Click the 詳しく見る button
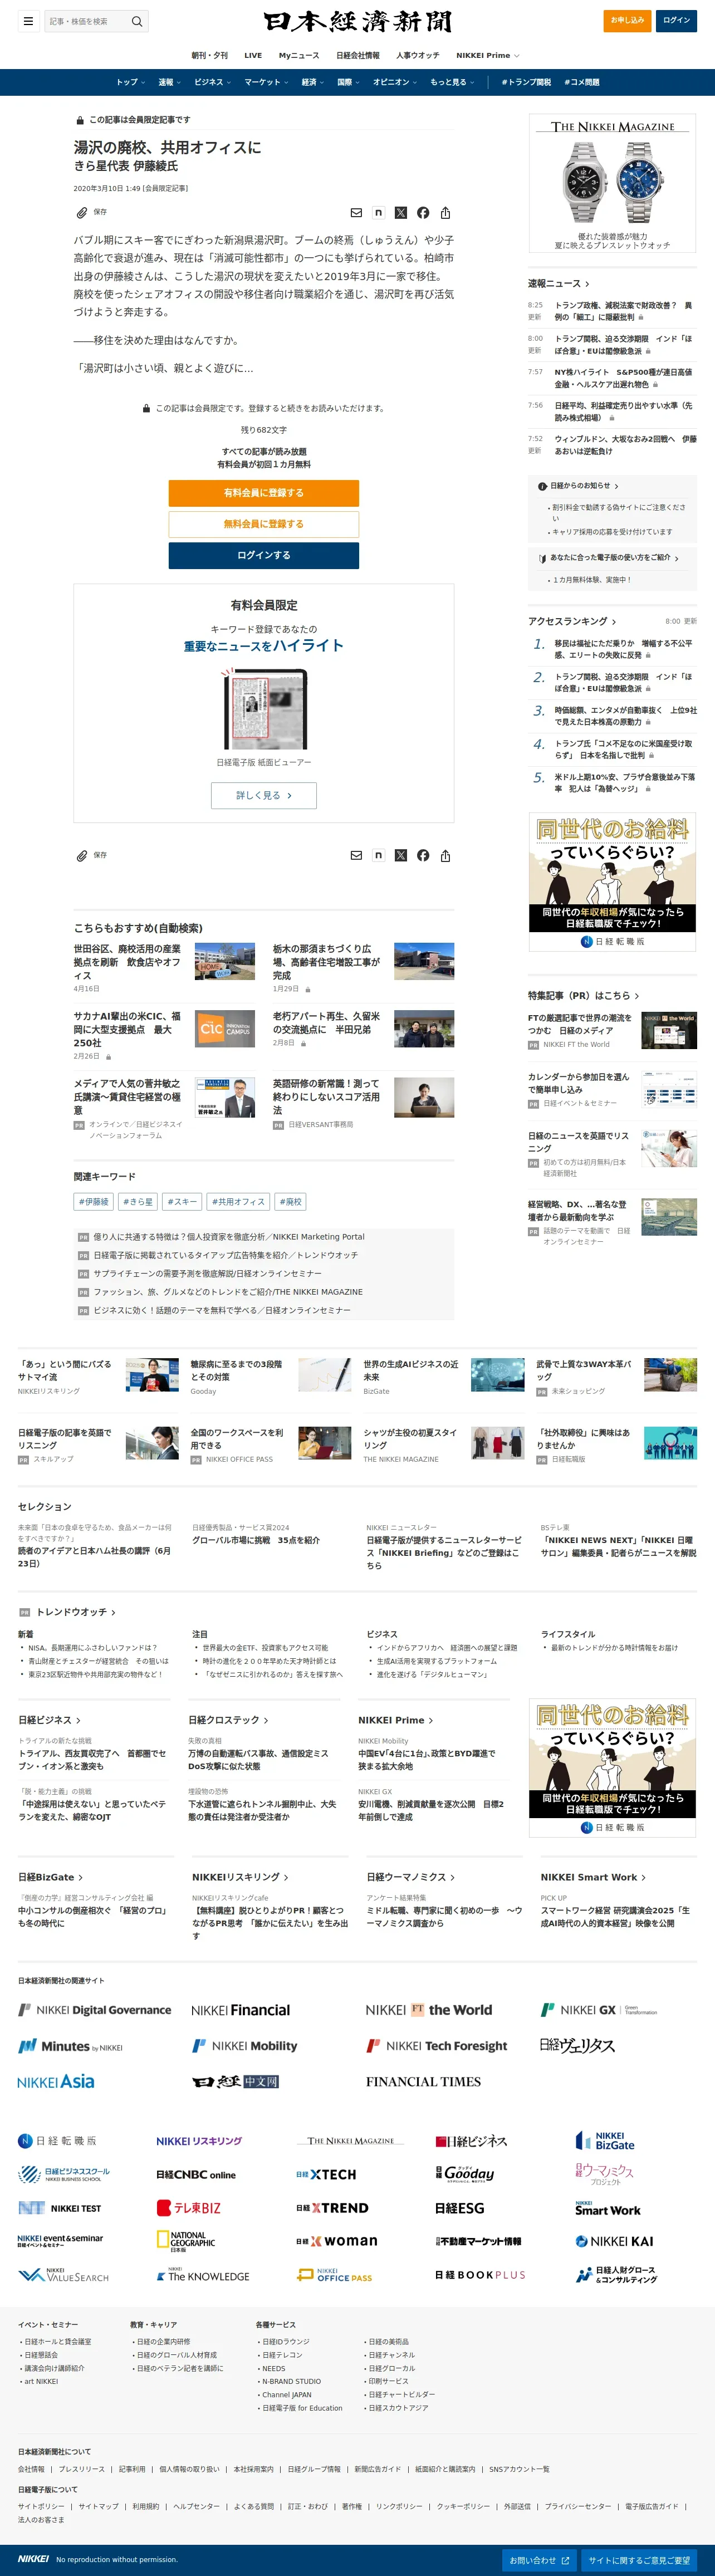Image resolution: width=715 pixels, height=2576 pixels. (263, 795)
